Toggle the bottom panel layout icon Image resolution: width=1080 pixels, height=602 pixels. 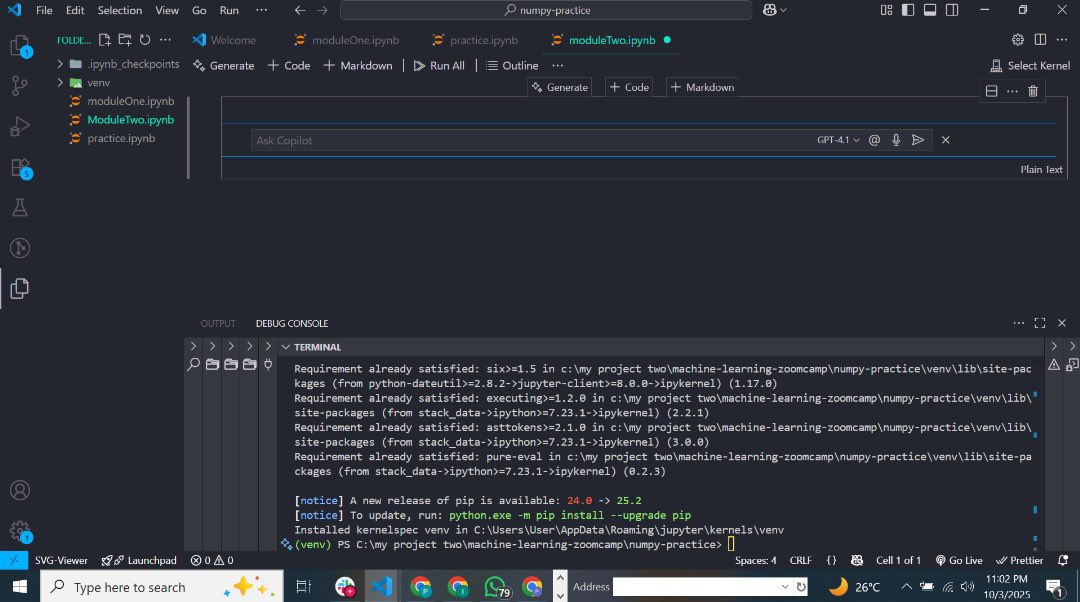click(x=930, y=10)
